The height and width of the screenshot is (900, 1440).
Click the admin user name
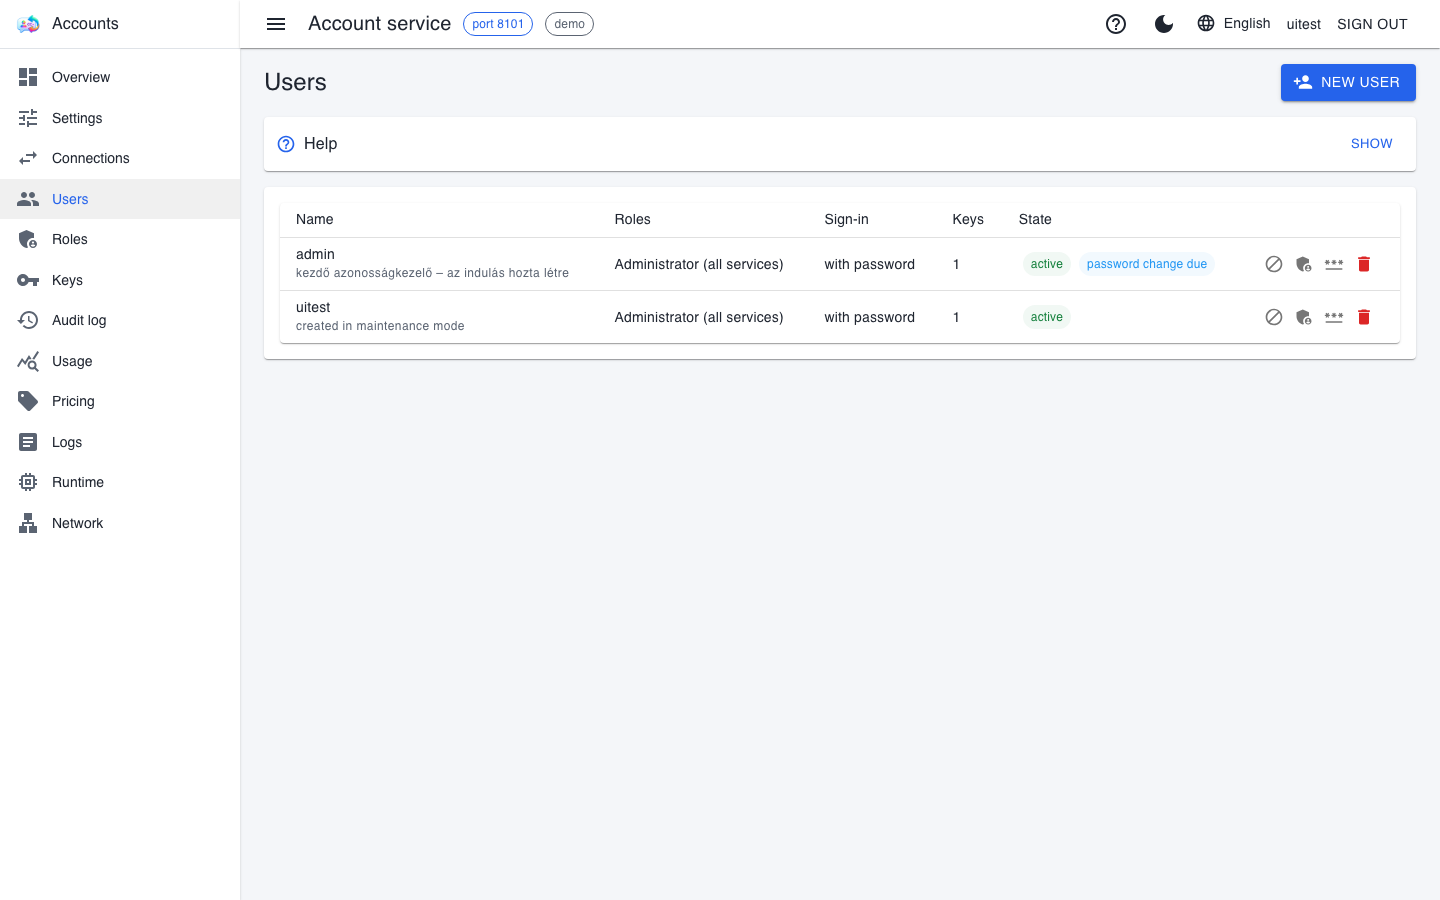pyautogui.click(x=315, y=254)
